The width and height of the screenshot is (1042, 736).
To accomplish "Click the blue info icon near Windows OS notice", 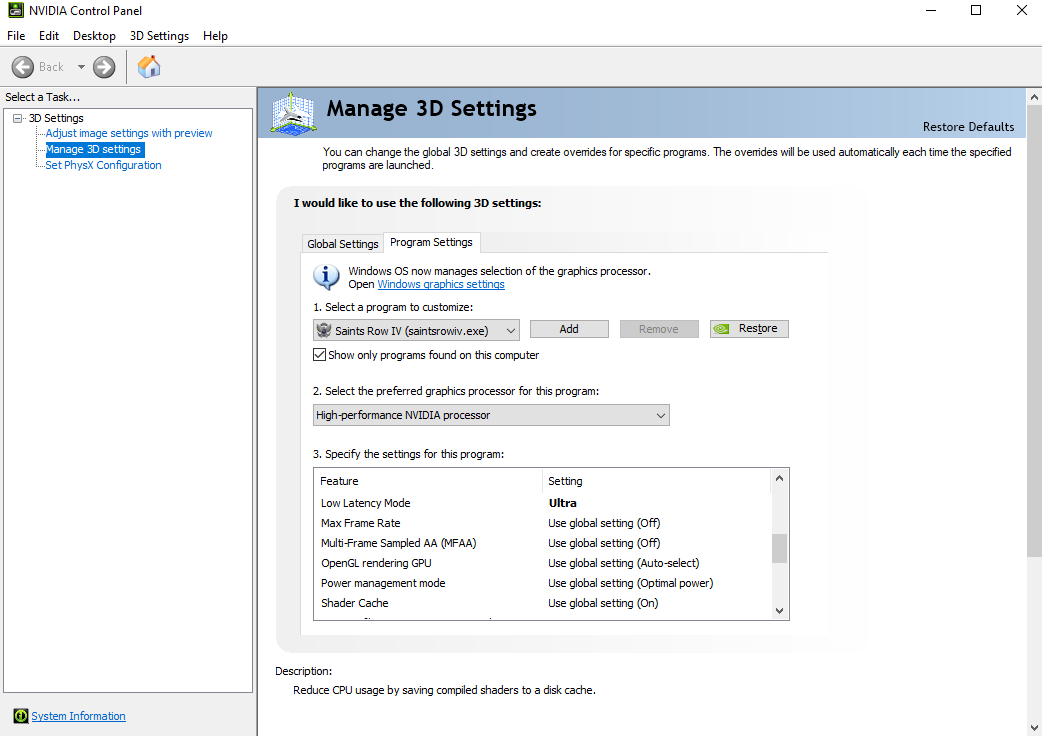I will (326, 277).
